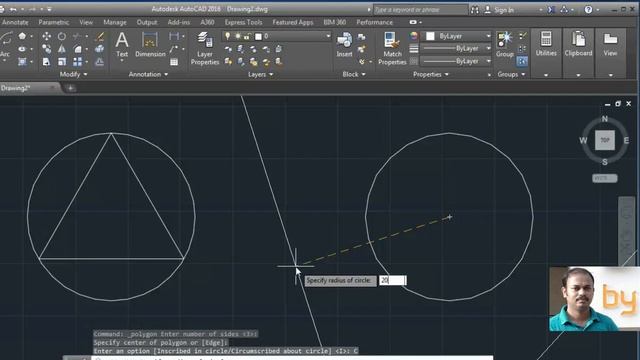Select the Ellipse tool icon
The height and width of the screenshot is (360, 640).
tap(22, 49)
